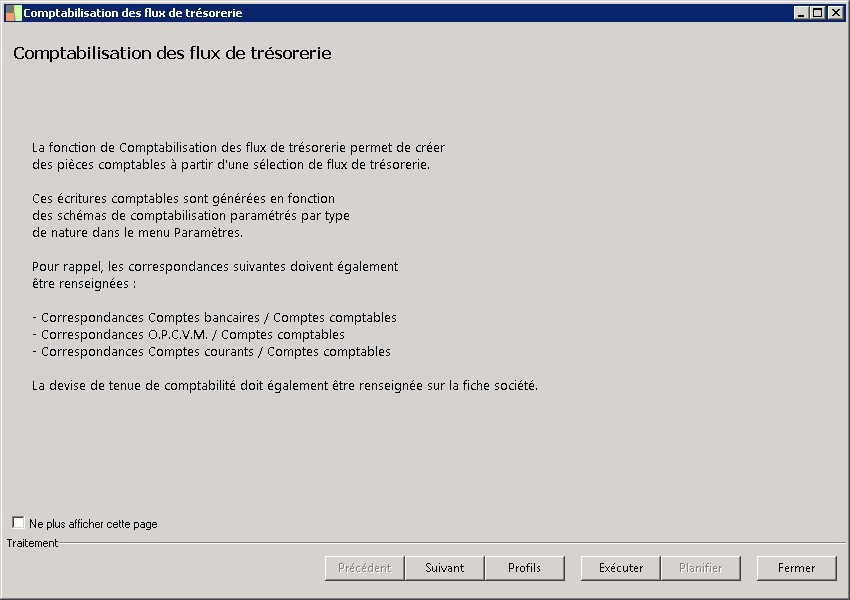This screenshot has width=850, height=600.
Task: Open the Profils button
Action: [x=525, y=568]
